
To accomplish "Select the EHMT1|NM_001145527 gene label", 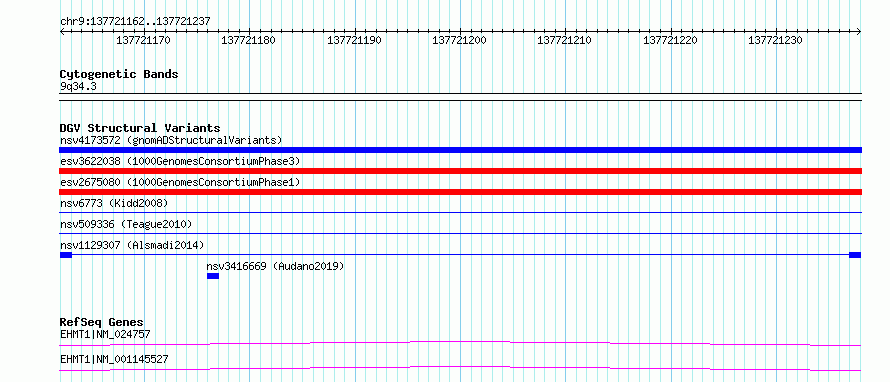I will [x=114, y=359].
